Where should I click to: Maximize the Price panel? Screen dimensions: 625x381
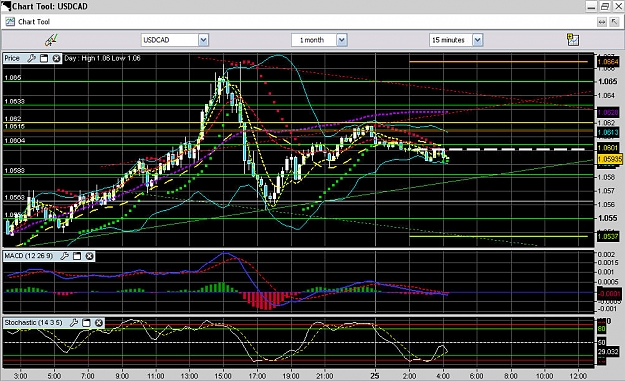pos(44,59)
